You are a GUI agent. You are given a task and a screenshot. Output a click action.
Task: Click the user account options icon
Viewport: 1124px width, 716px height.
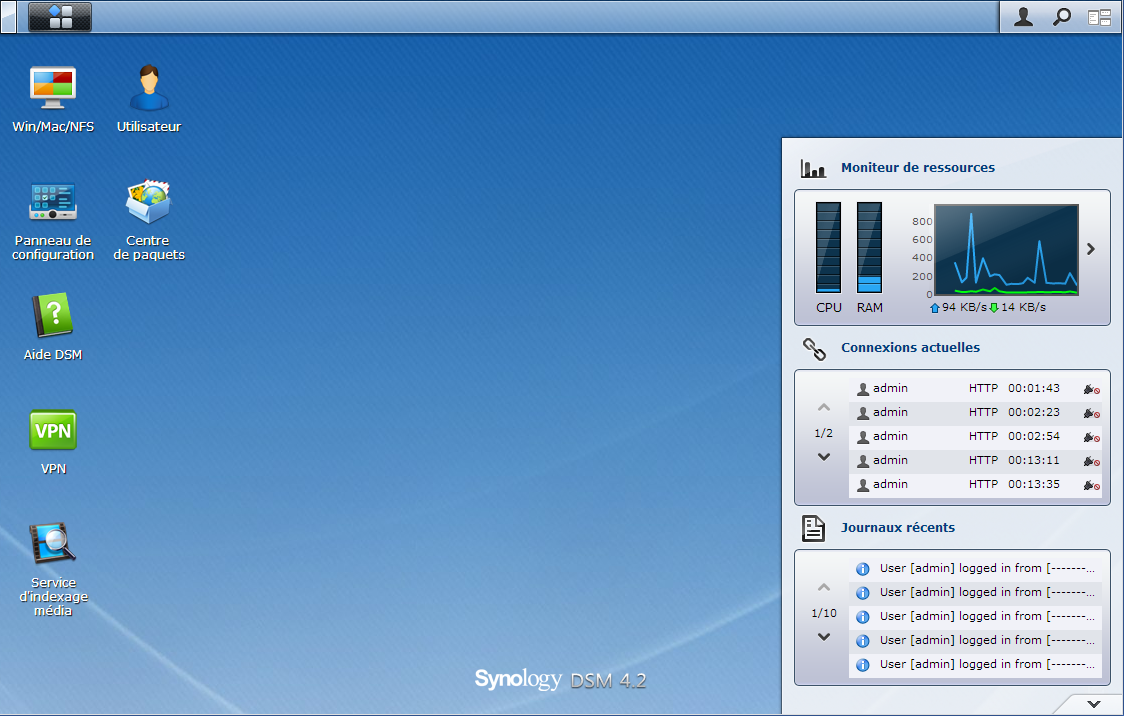click(x=1023, y=17)
